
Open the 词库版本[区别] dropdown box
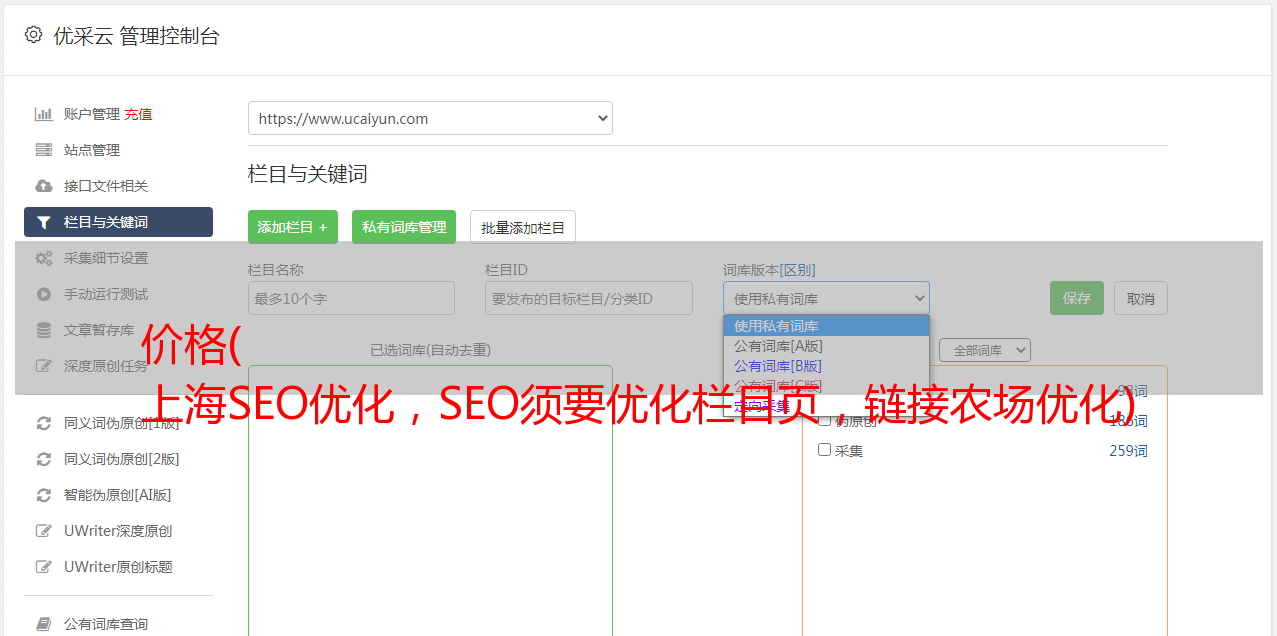(826, 298)
